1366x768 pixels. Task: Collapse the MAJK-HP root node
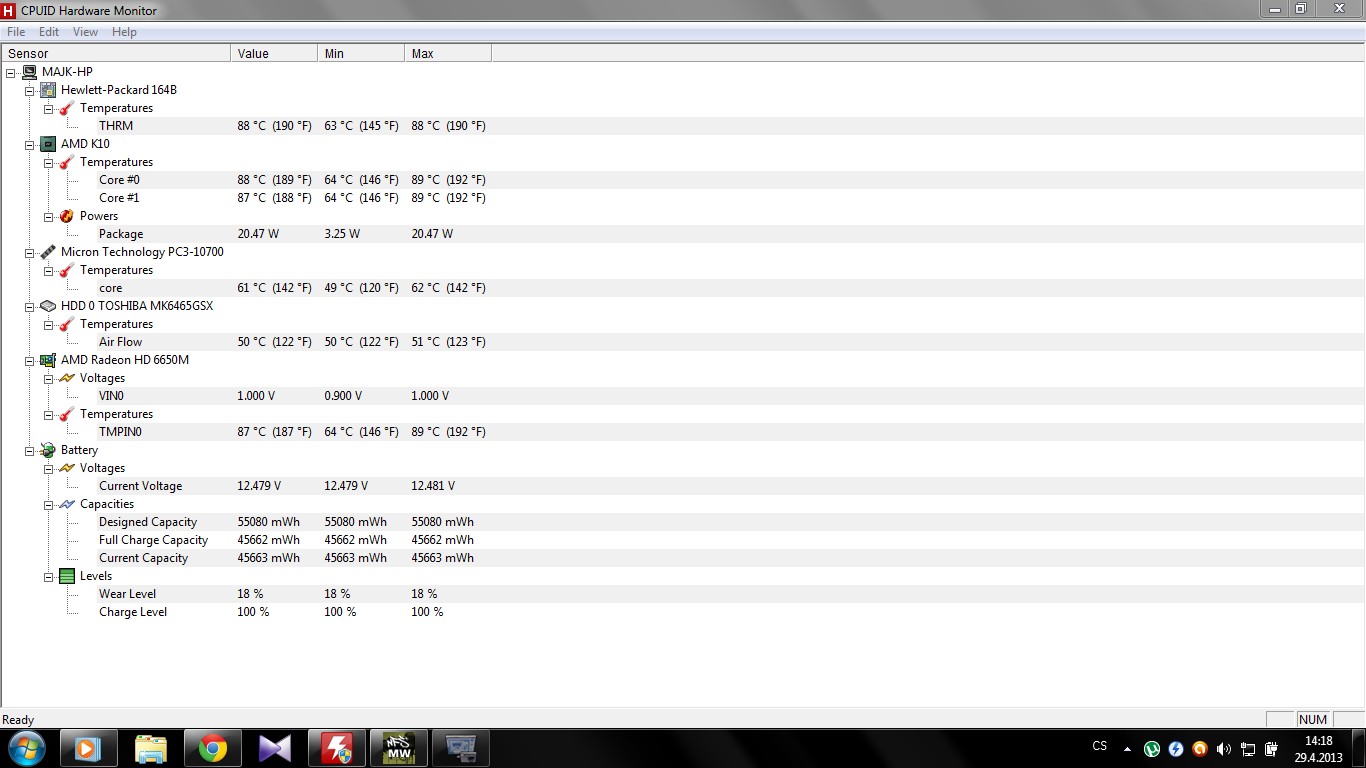[x=10, y=72]
